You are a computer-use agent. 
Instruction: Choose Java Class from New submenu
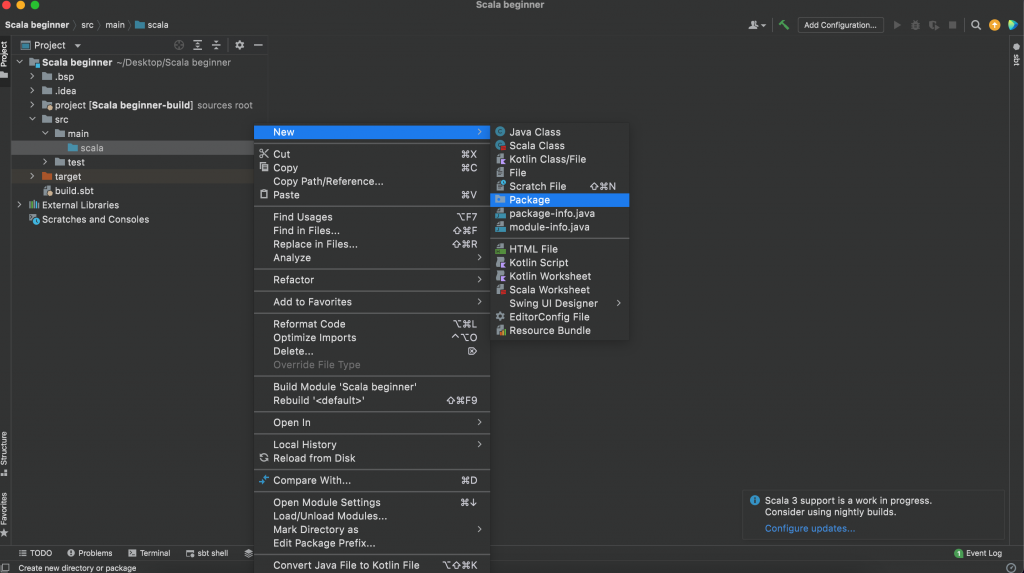pos(560,132)
